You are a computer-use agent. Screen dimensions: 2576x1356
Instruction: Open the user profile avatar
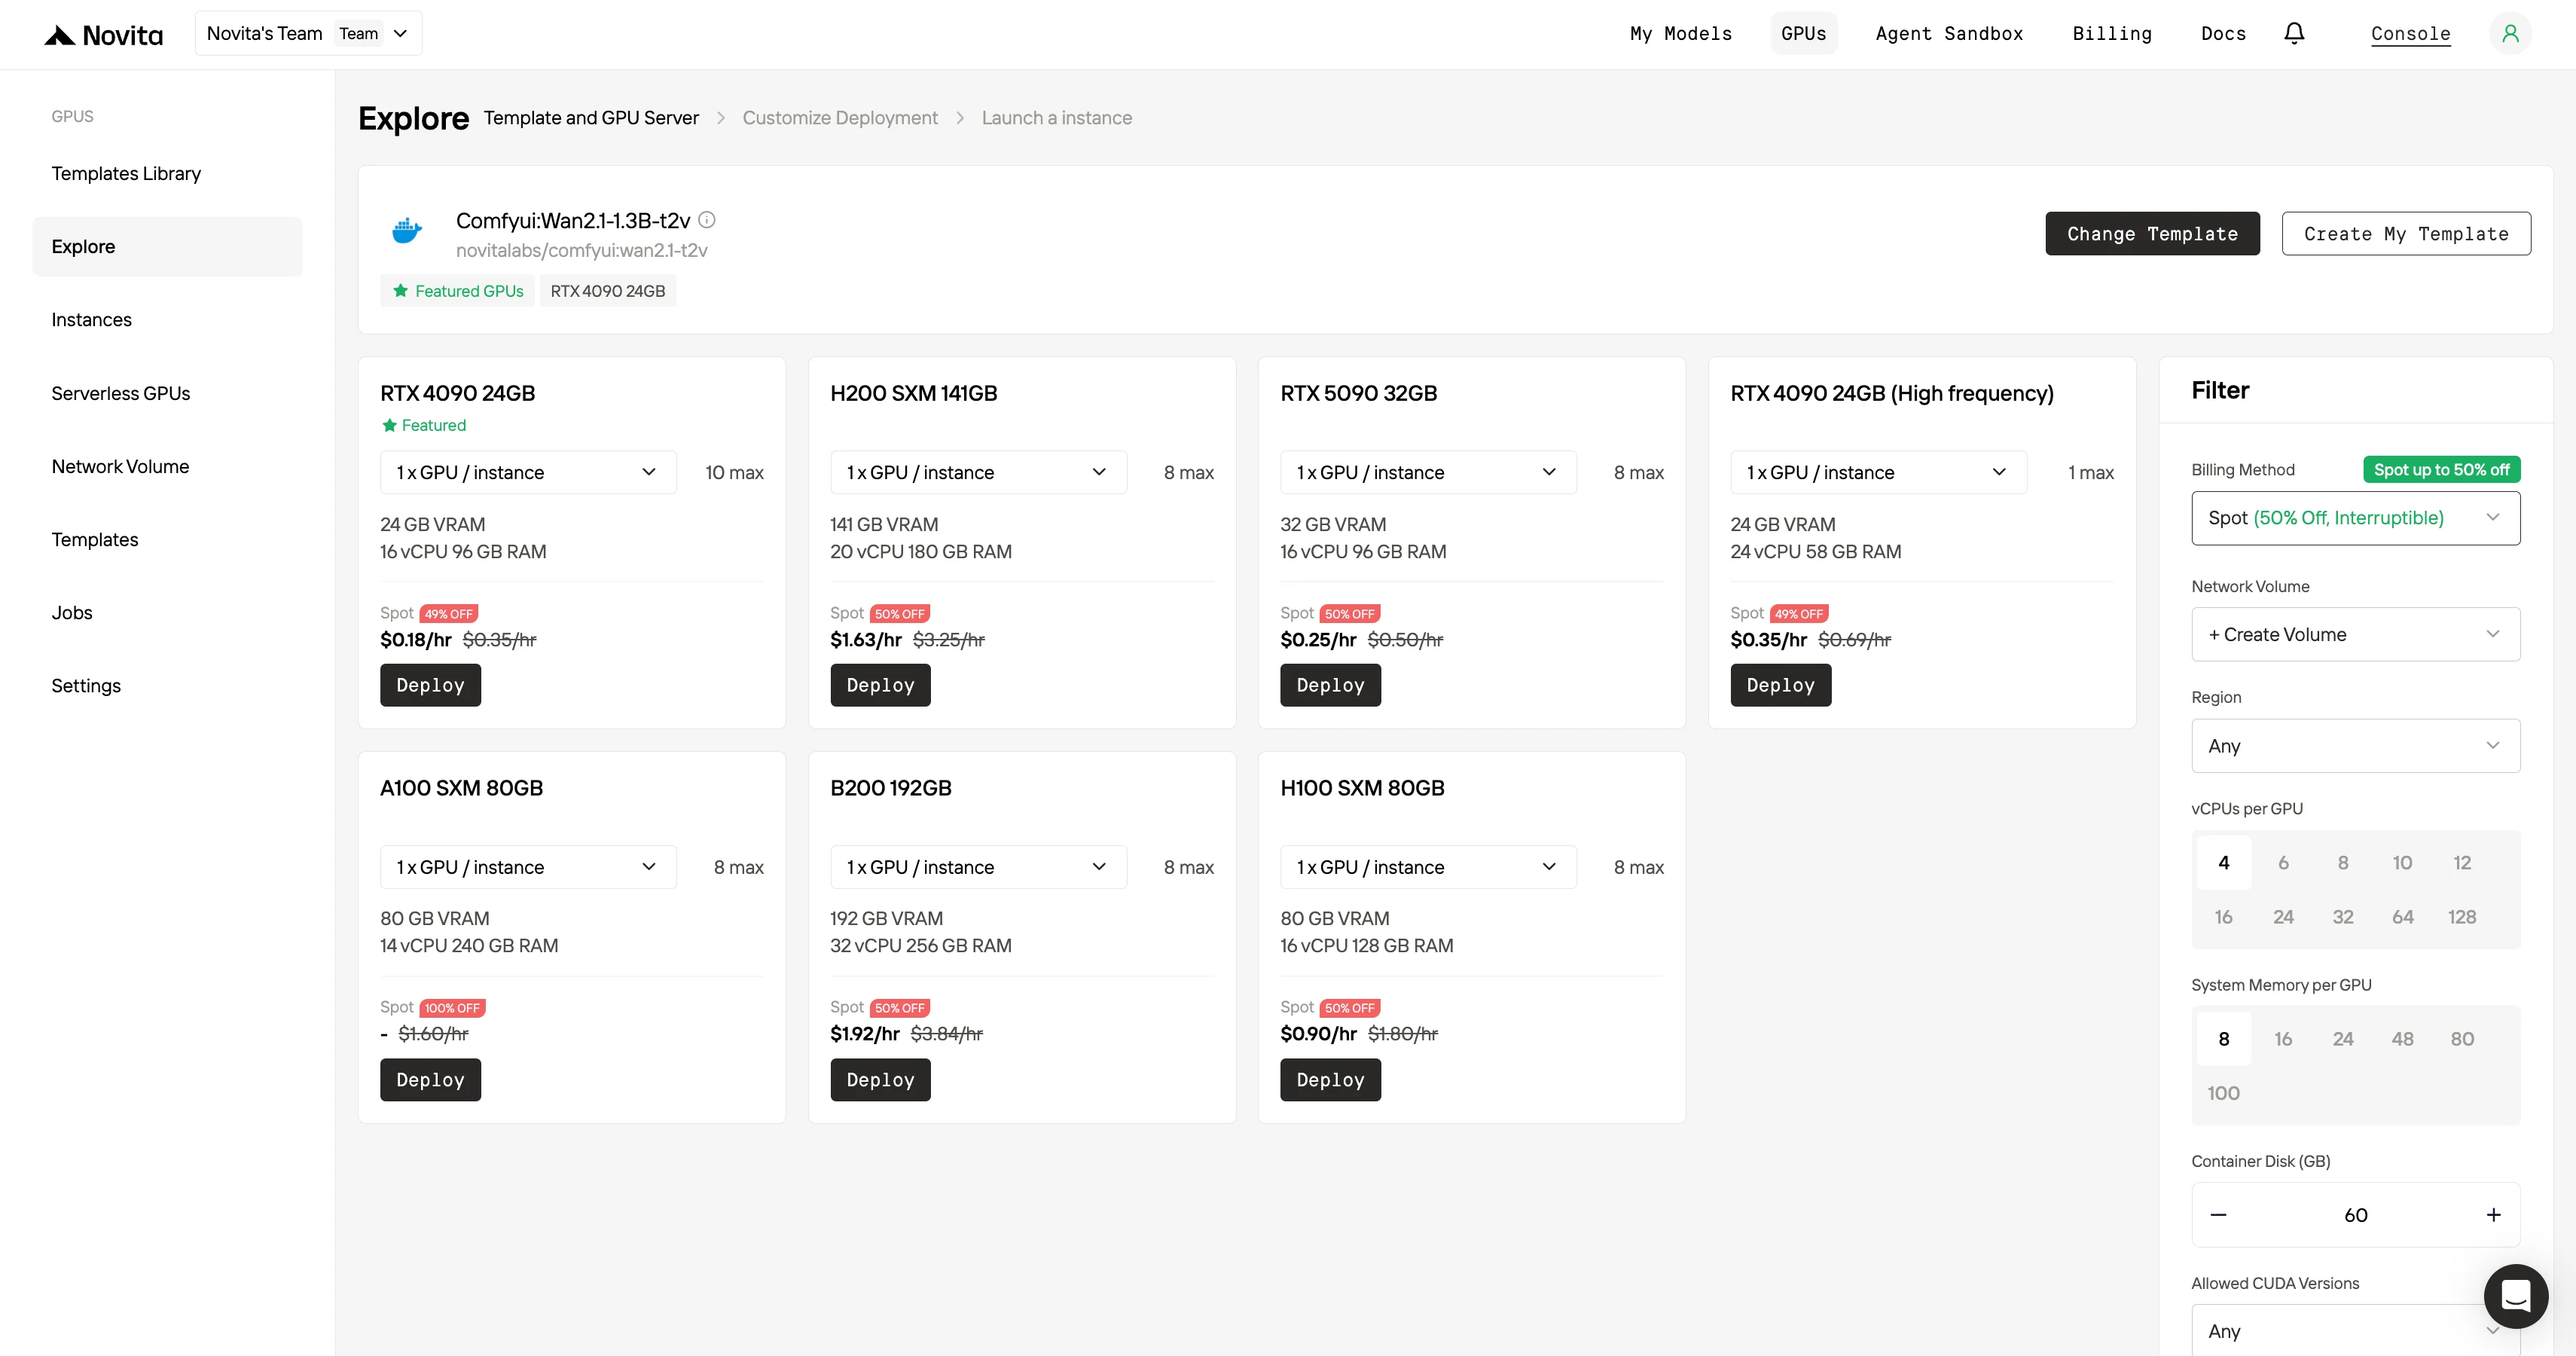tap(2510, 33)
